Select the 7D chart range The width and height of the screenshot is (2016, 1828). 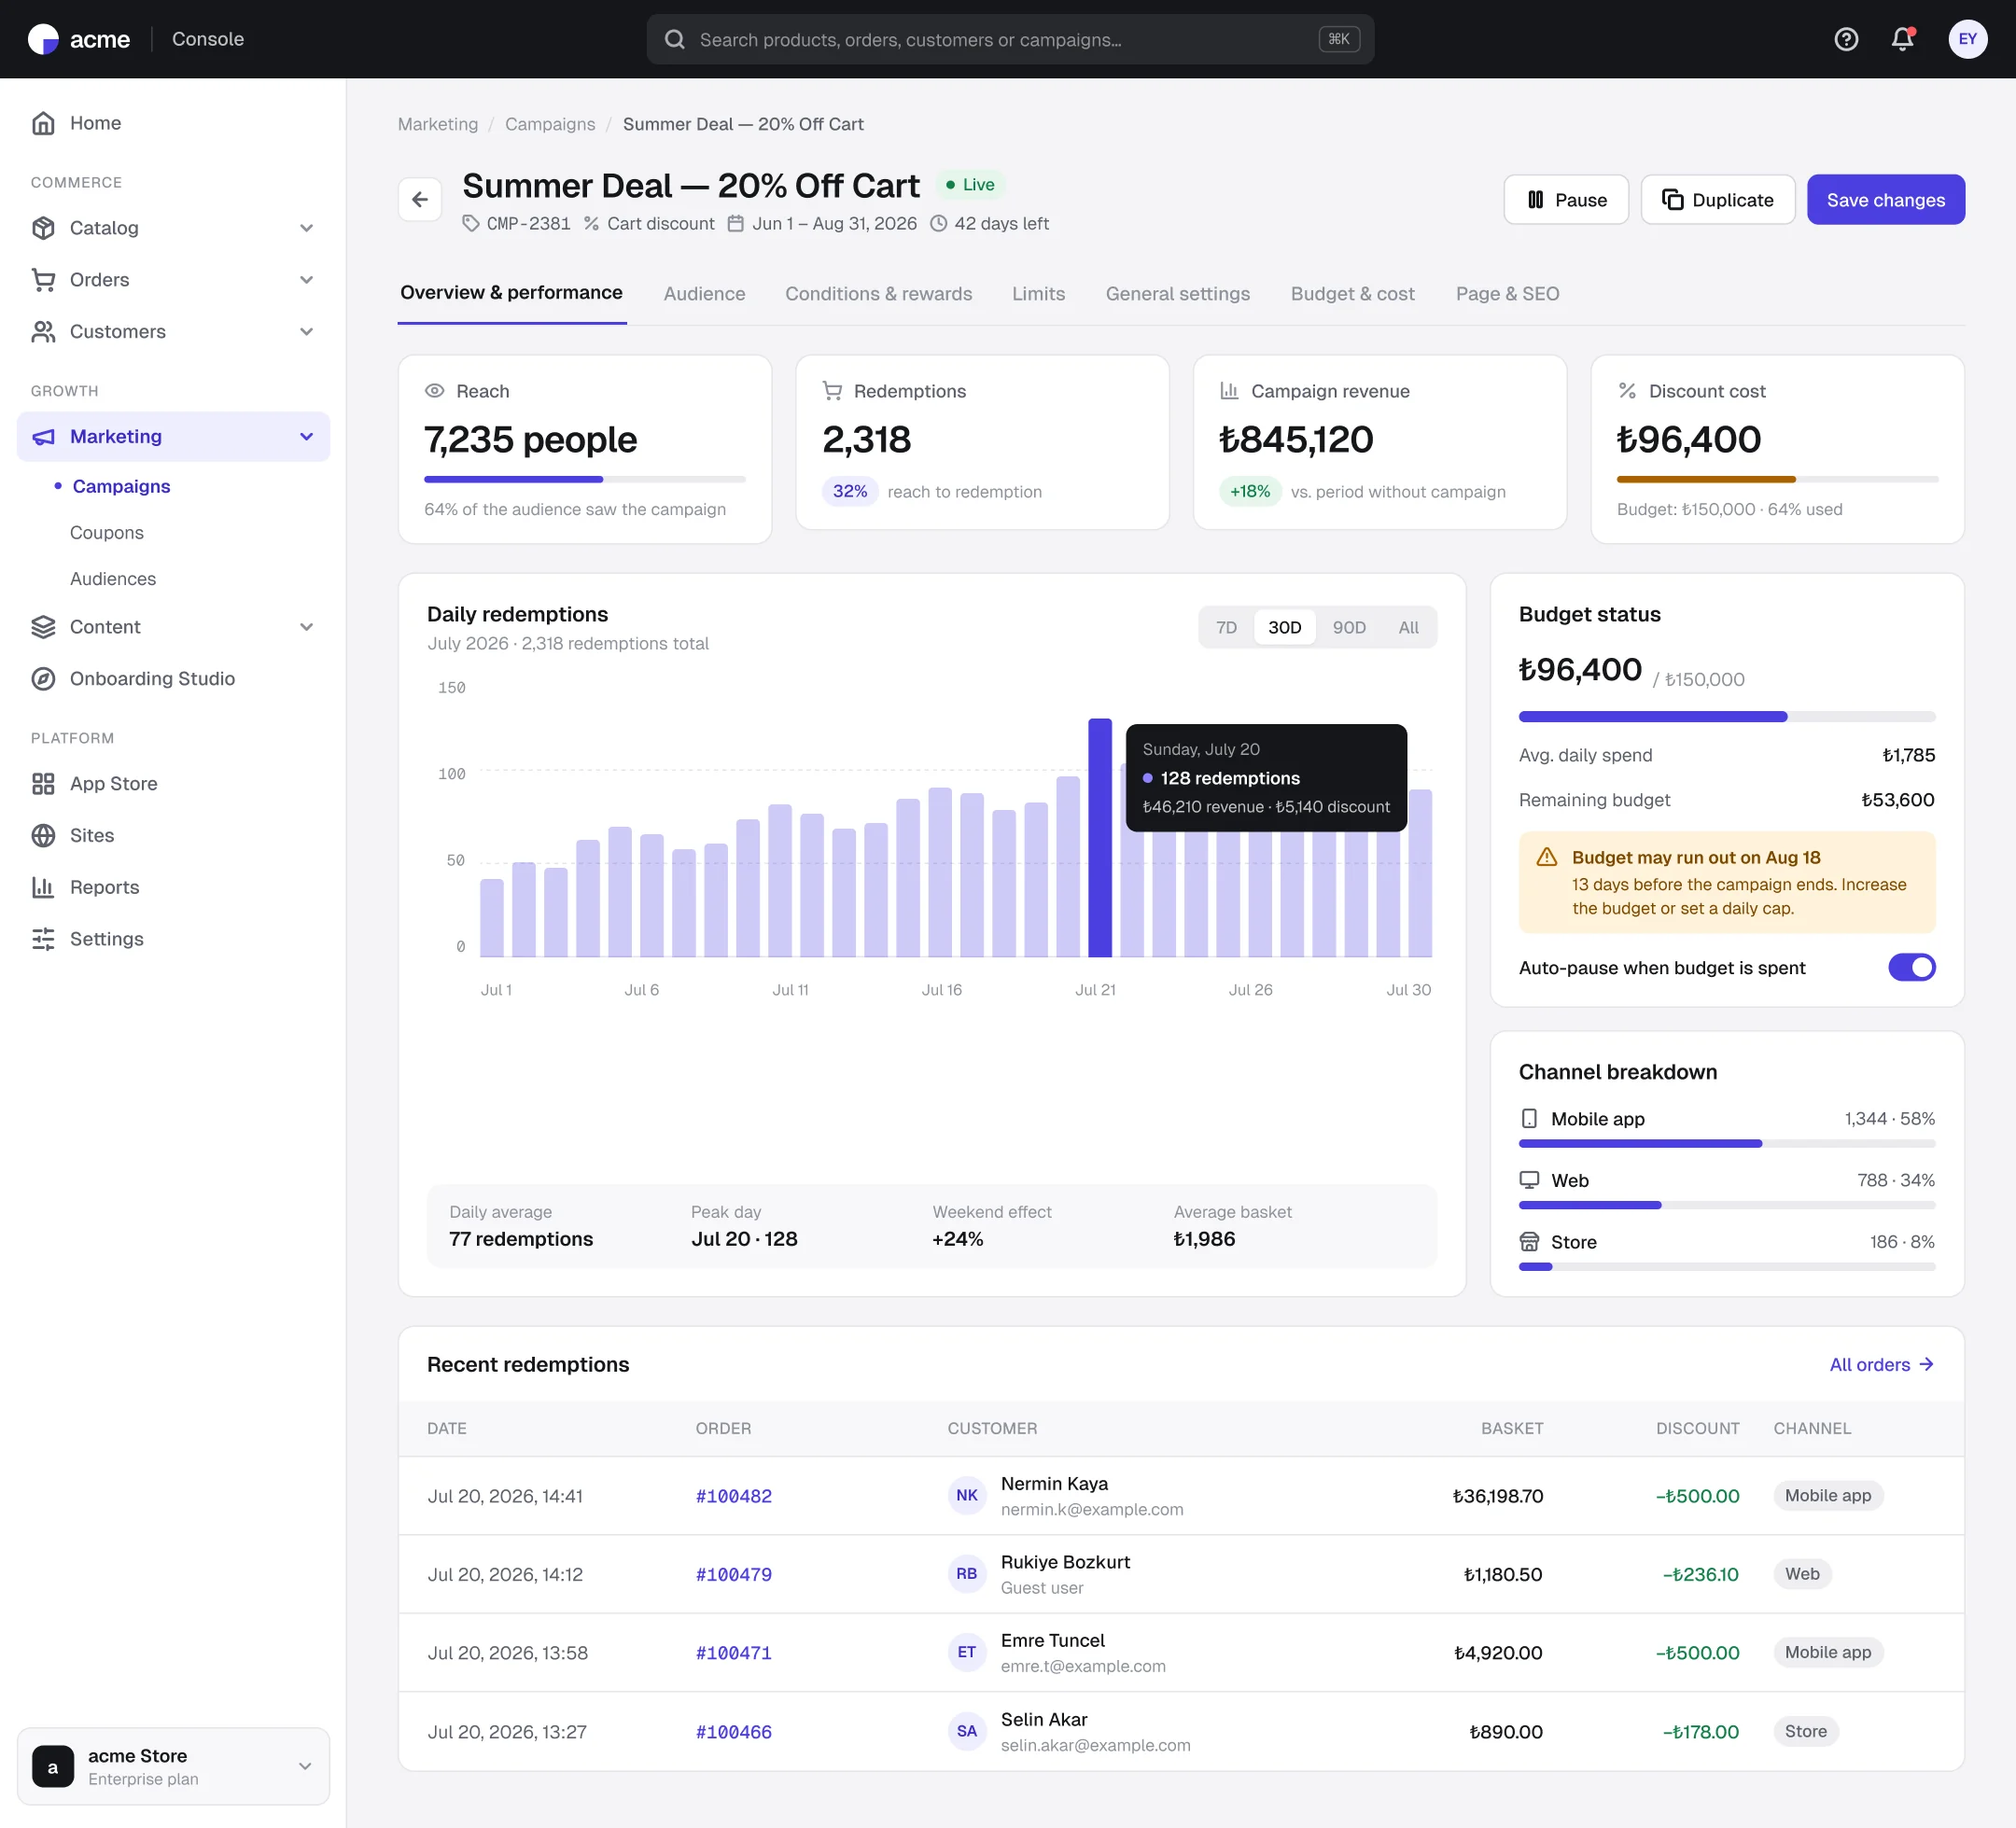[x=1226, y=628]
